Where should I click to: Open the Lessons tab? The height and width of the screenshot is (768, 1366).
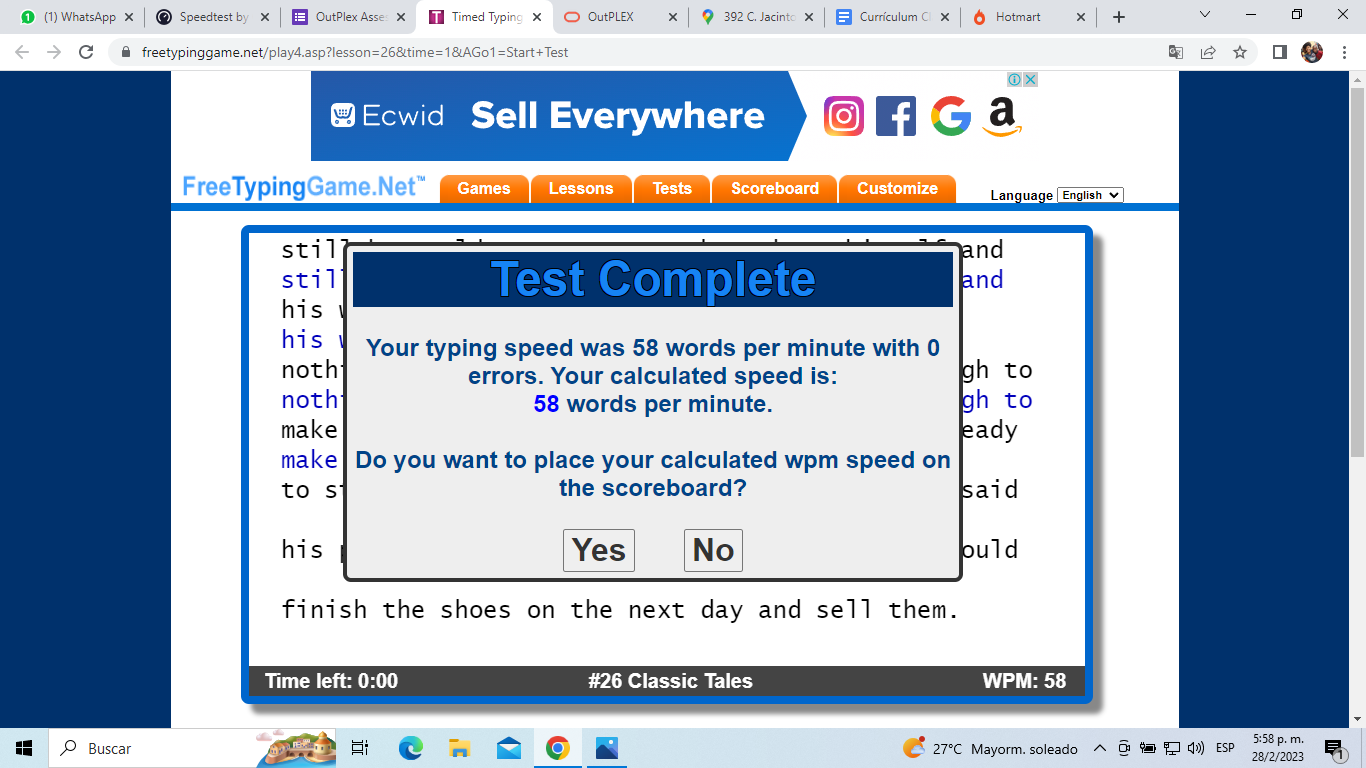pyautogui.click(x=581, y=188)
